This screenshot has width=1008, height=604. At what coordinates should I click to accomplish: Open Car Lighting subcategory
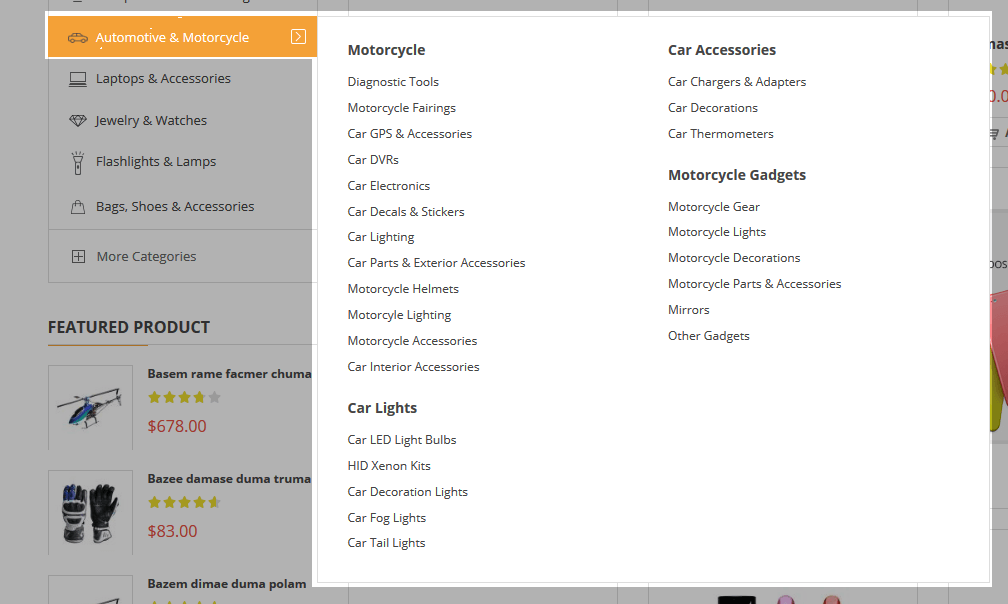(x=381, y=237)
